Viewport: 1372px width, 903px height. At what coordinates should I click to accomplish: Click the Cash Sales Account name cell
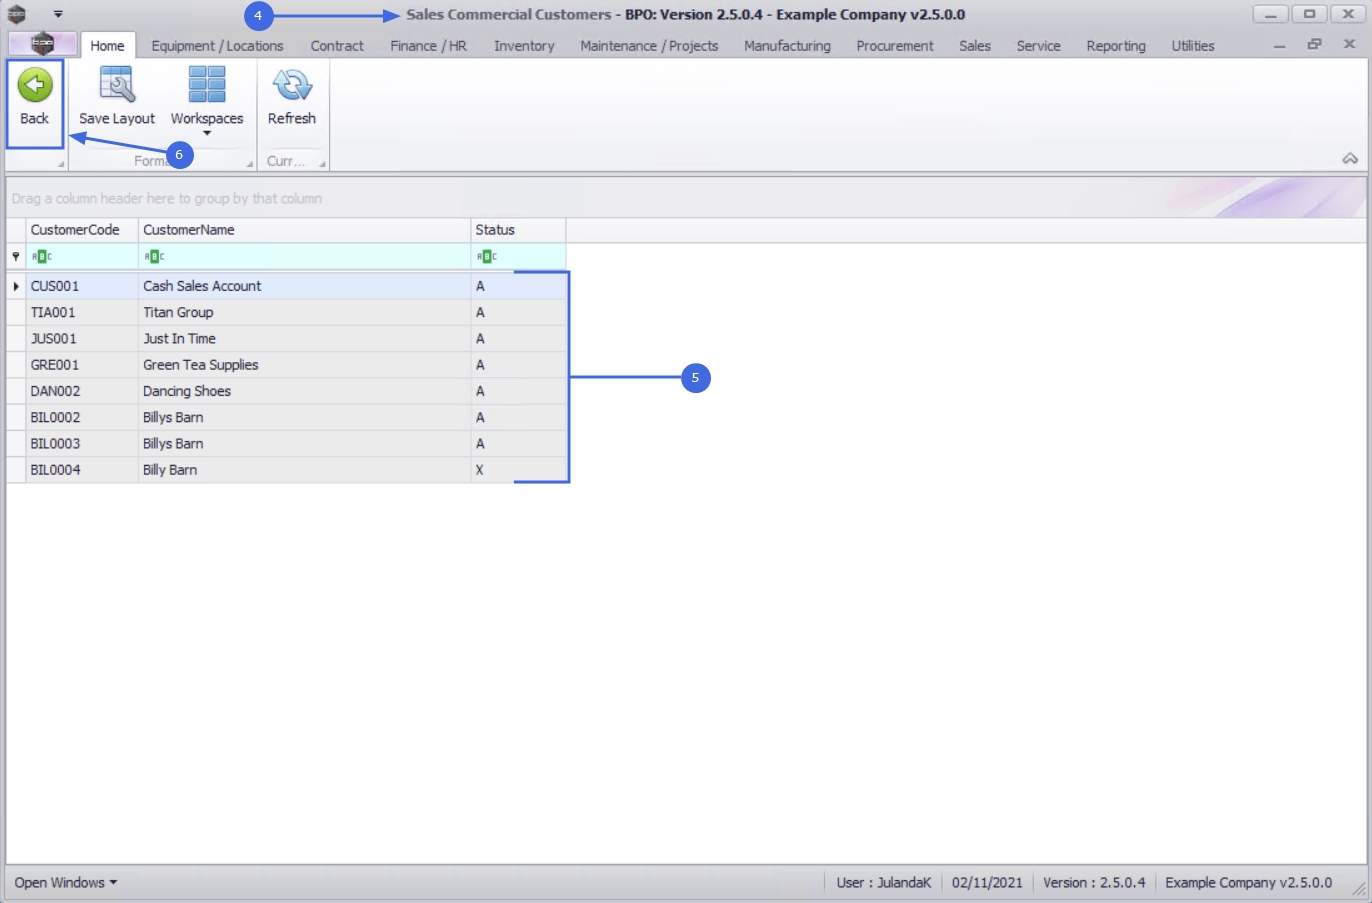[x=304, y=286]
